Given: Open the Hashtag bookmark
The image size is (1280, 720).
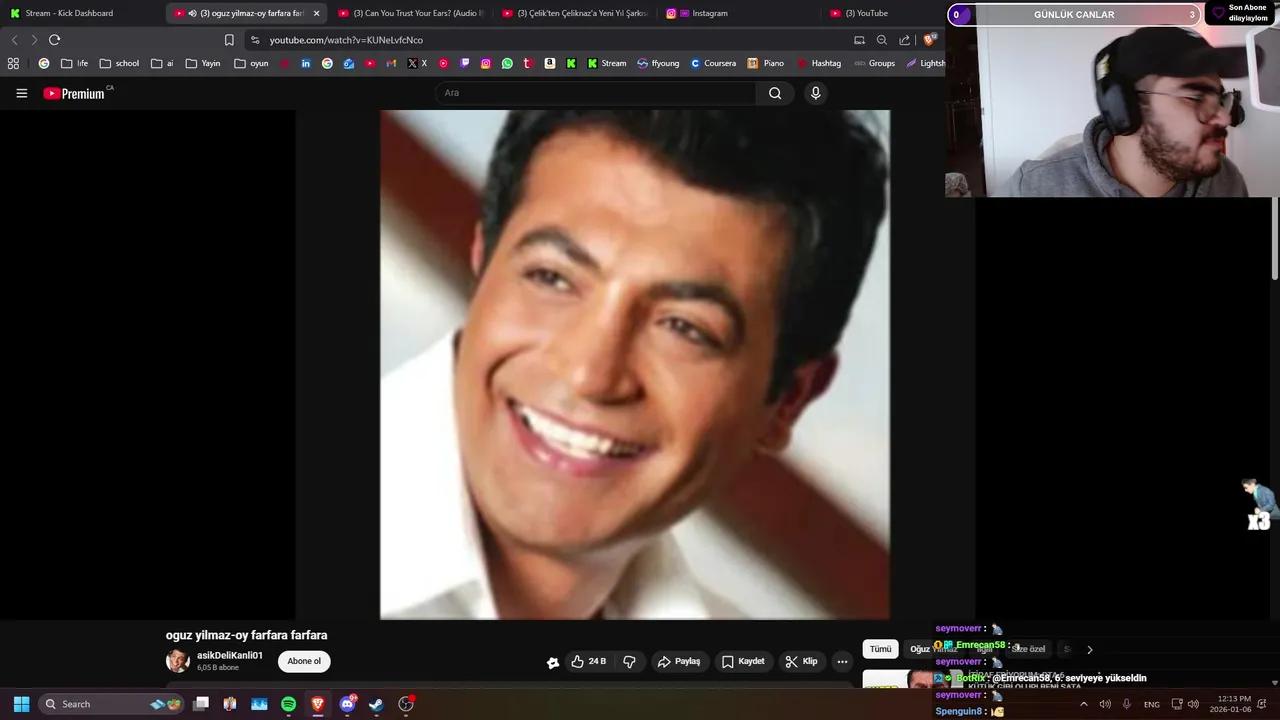Looking at the screenshot, I should (818, 63).
